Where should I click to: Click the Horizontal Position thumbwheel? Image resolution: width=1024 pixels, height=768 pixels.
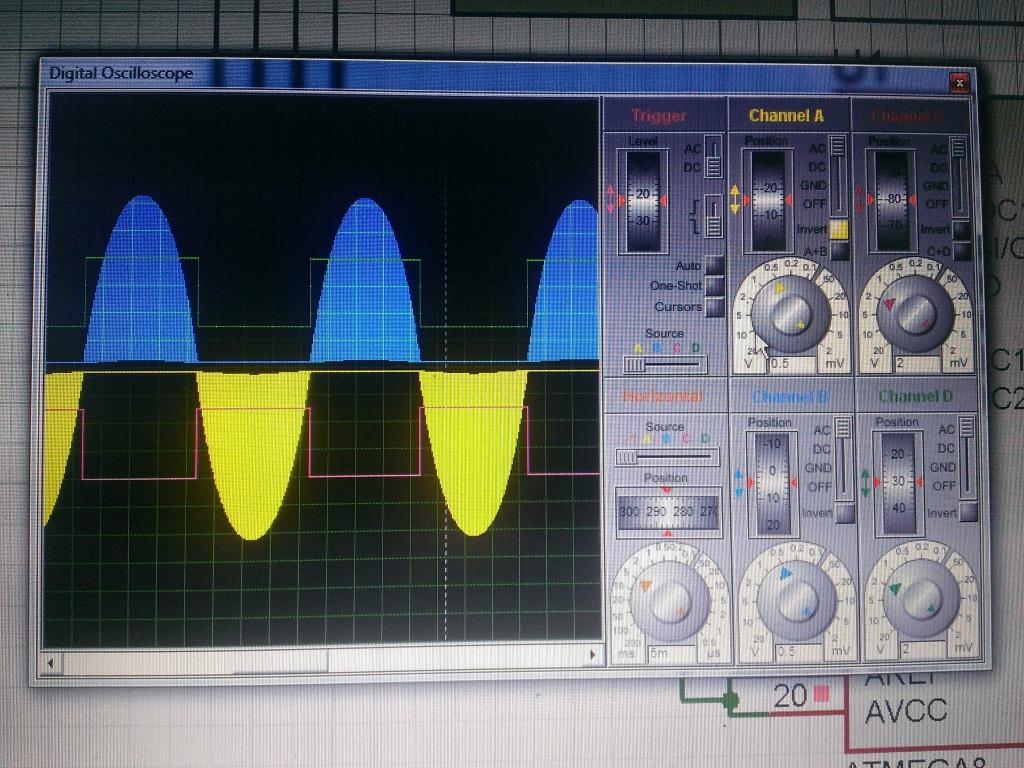click(x=669, y=511)
